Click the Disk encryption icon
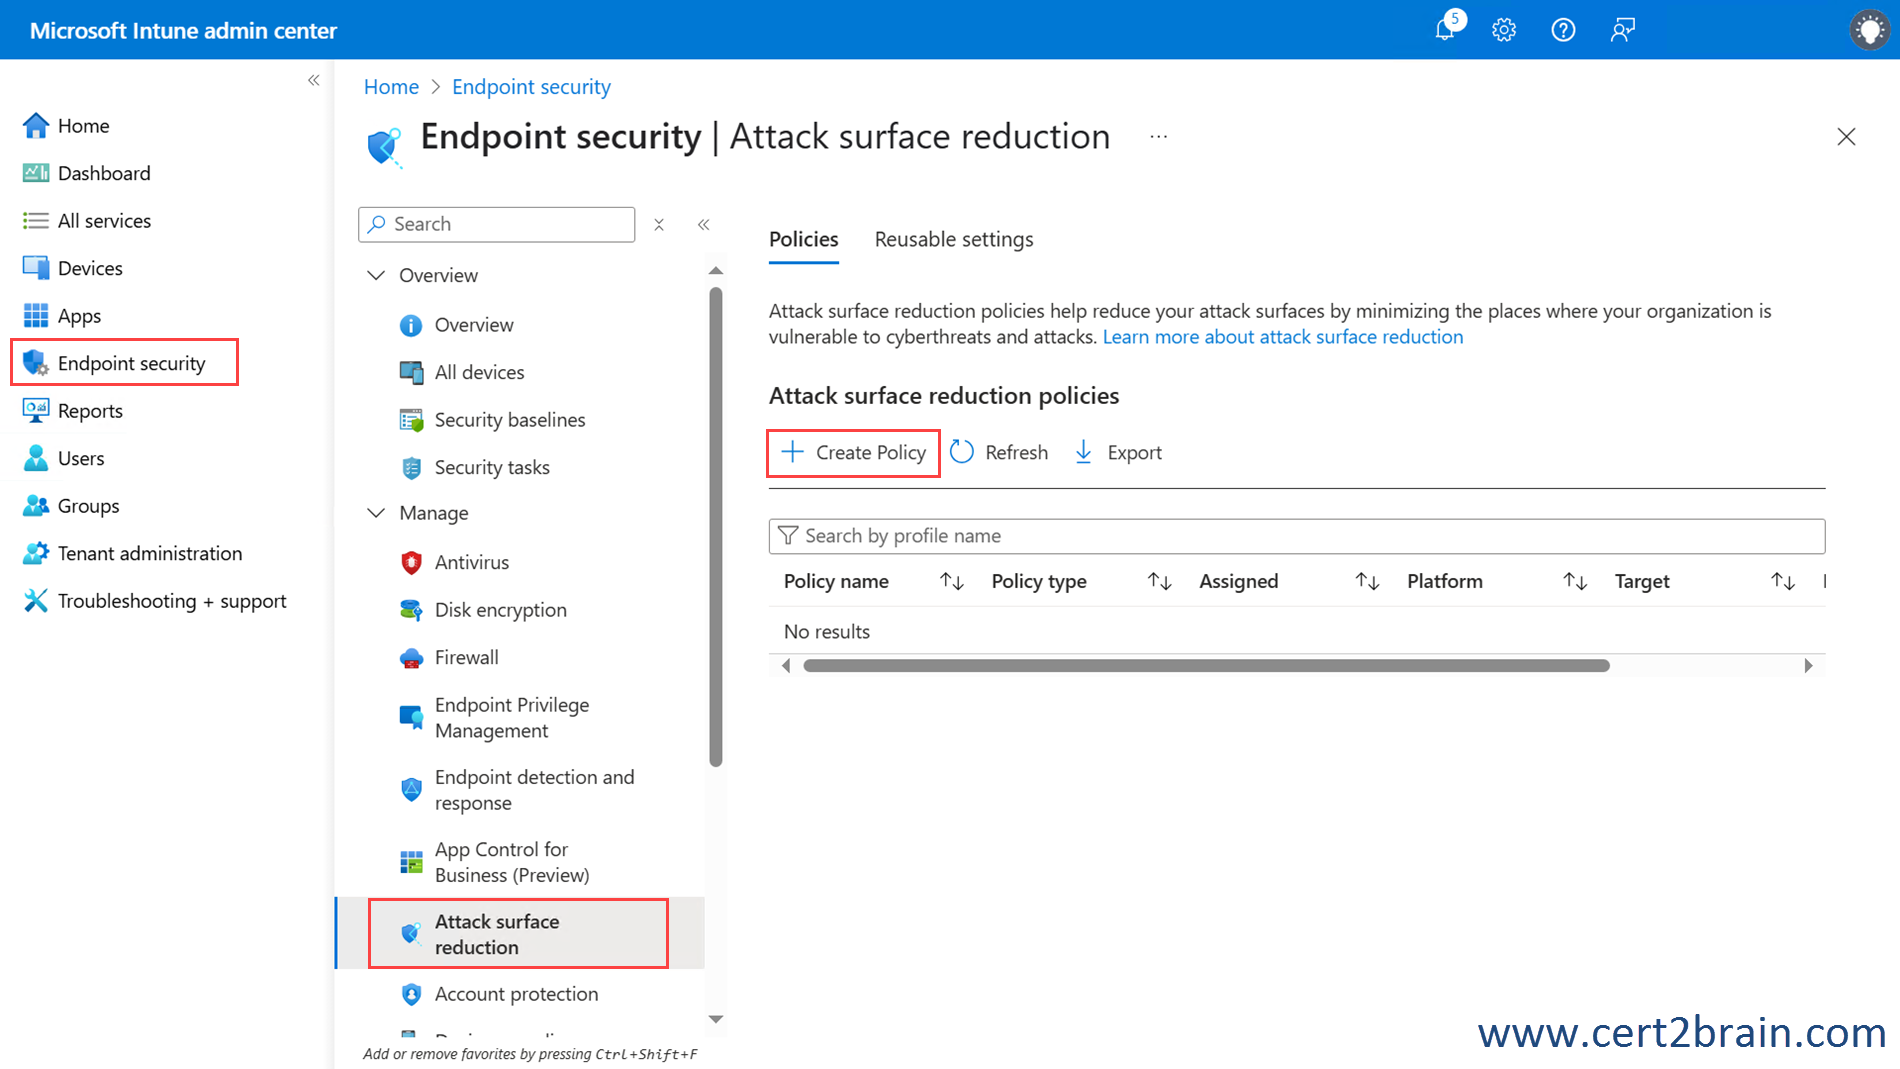1900x1069 pixels. click(x=411, y=609)
